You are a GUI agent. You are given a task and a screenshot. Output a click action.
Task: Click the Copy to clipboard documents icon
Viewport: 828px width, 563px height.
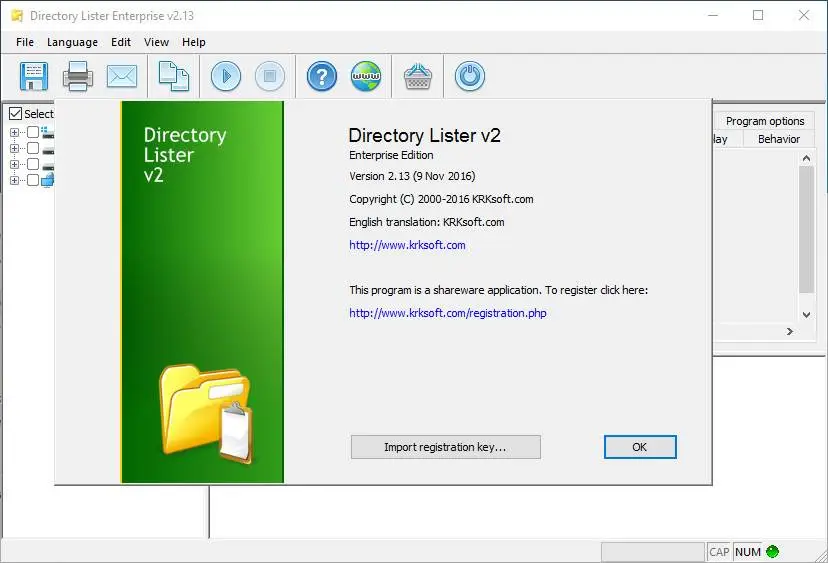(x=174, y=76)
